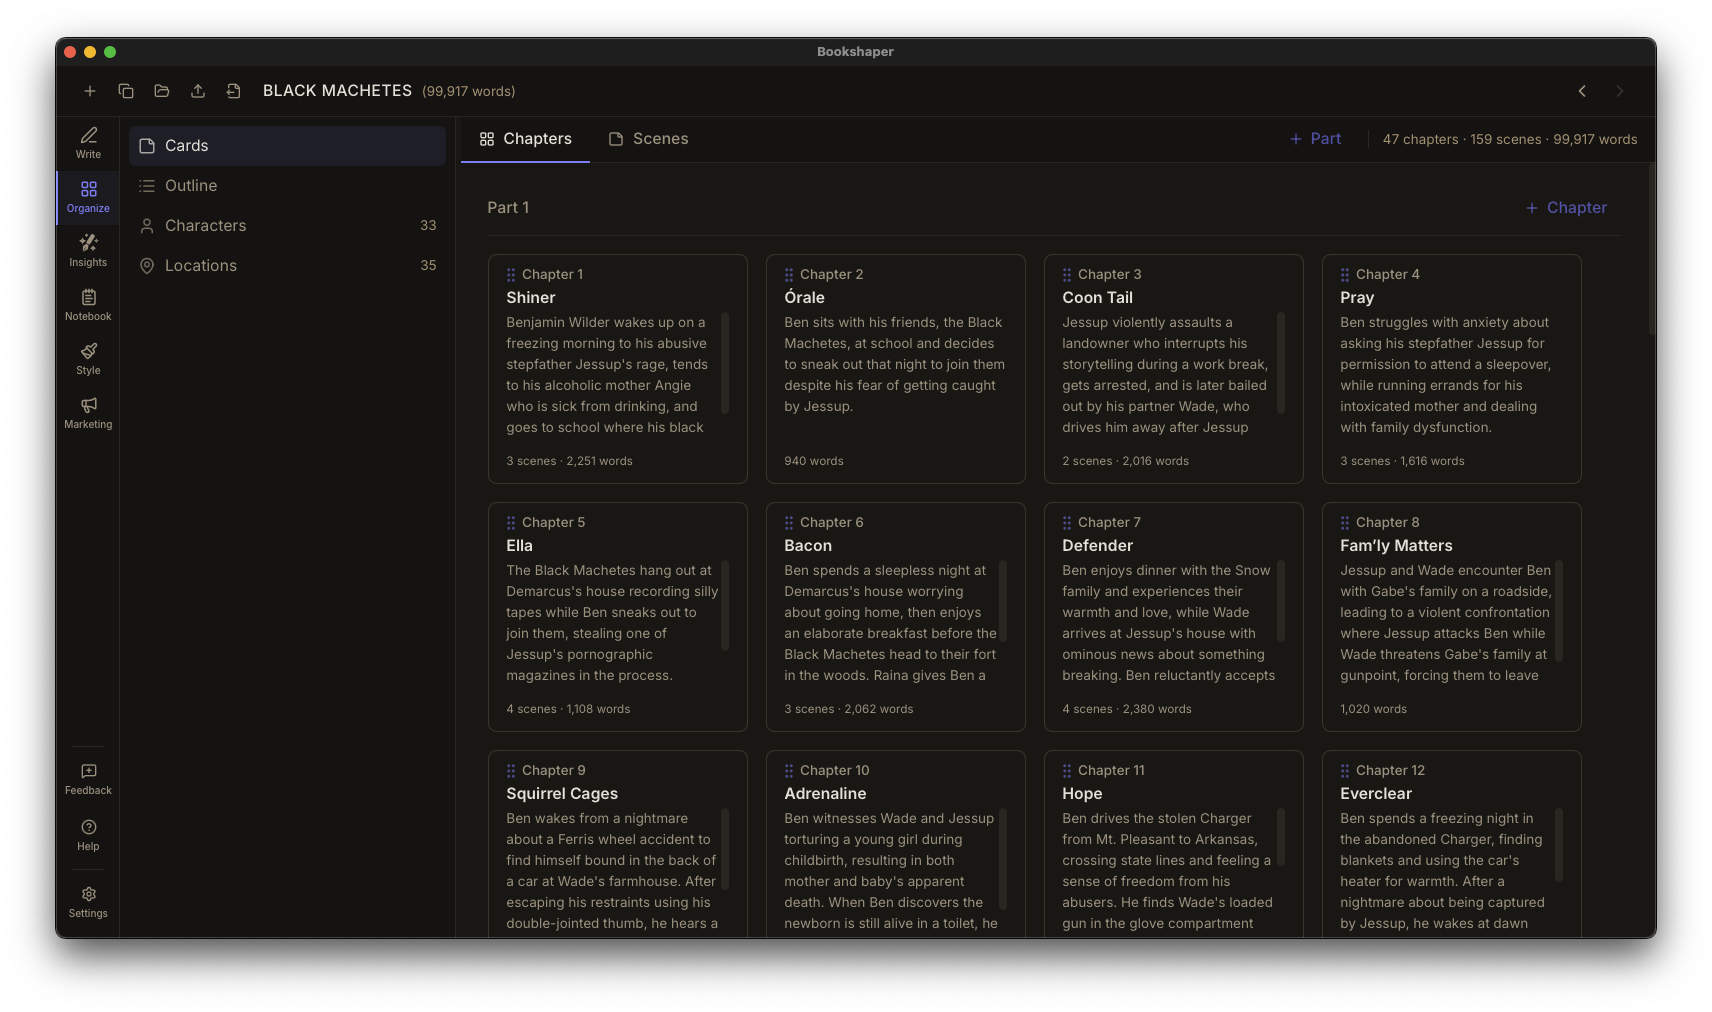Open the Characters list showing 33 entries
Image resolution: width=1712 pixels, height=1012 pixels.
[x=206, y=225]
